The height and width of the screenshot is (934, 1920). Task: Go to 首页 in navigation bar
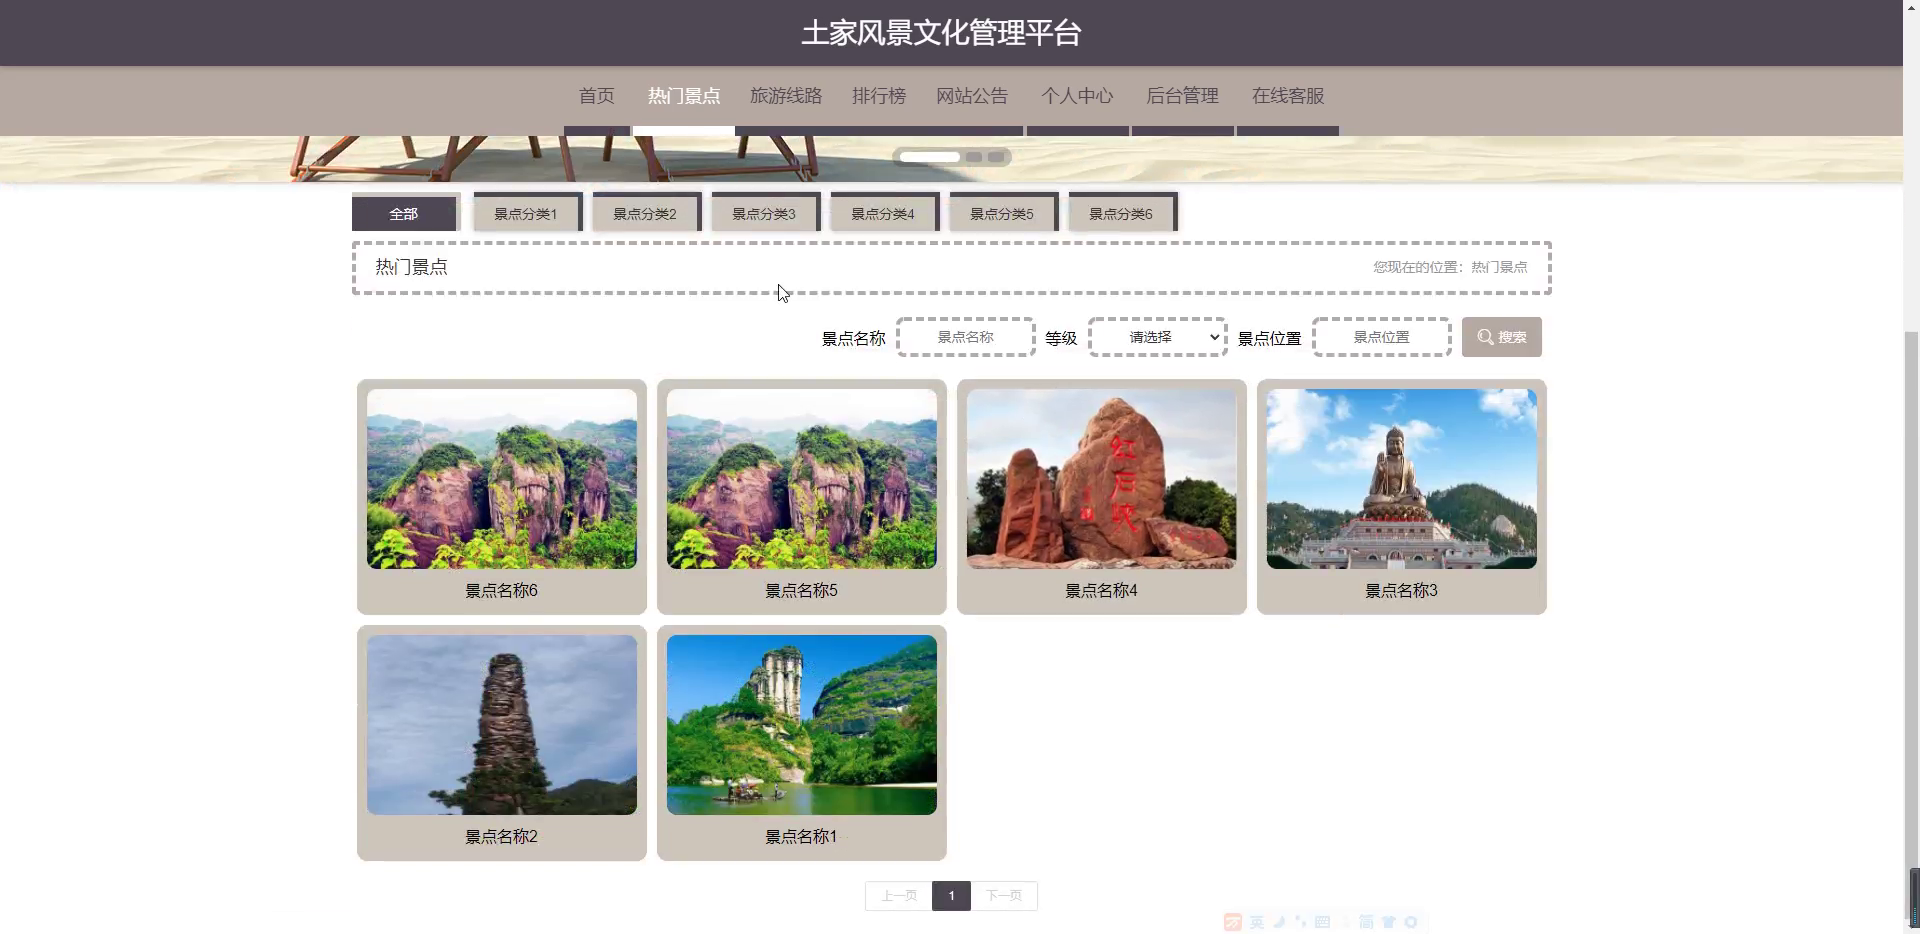coord(597,96)
